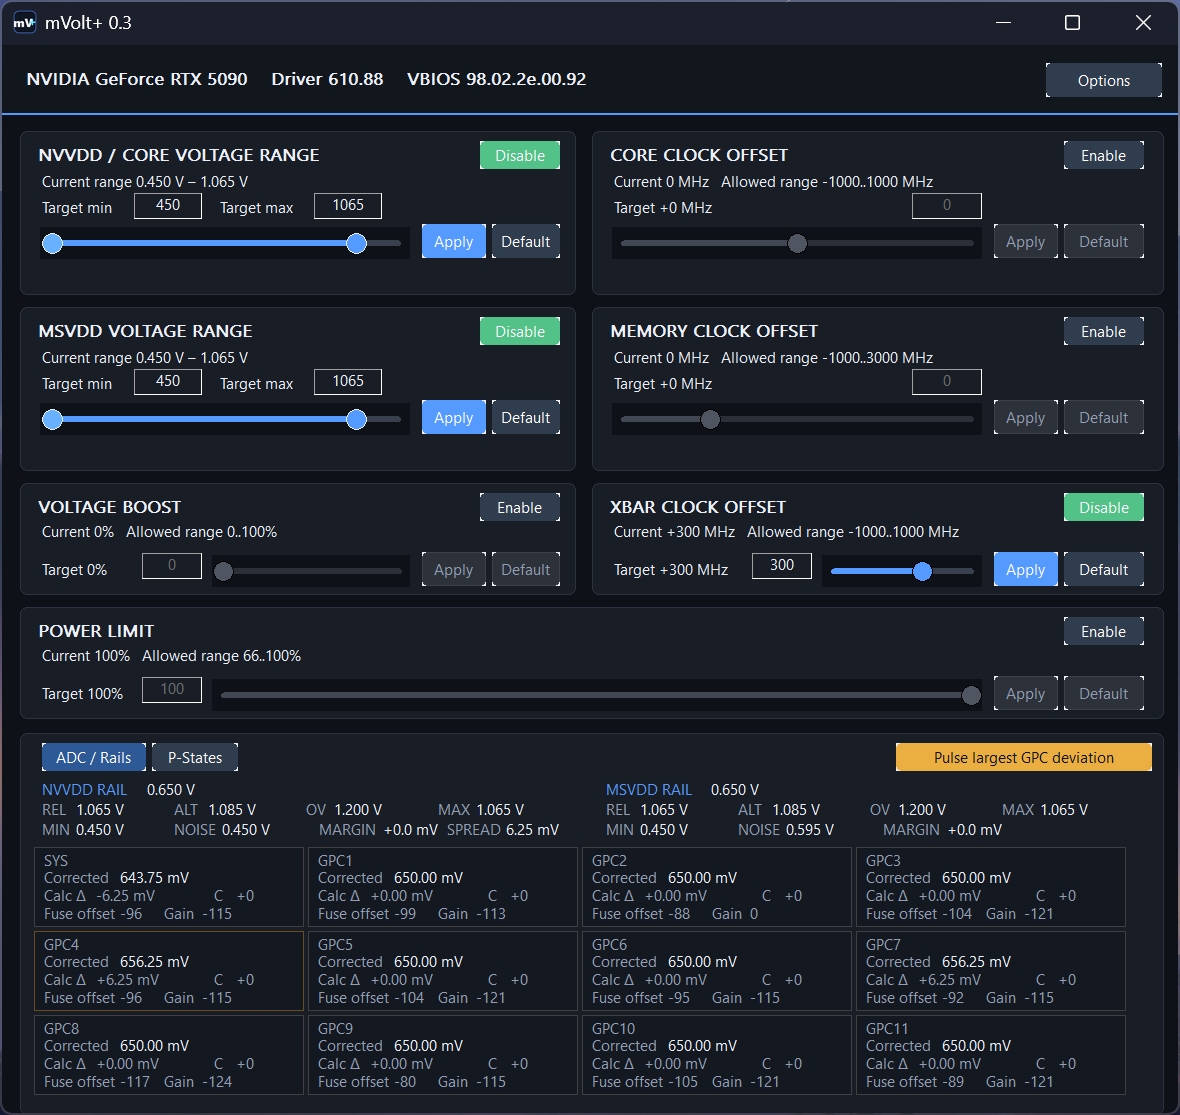Maximize the mVolt+ window
Image resolution: width=1180 pixels, height=1115 pixels.
click(1072, 23)
